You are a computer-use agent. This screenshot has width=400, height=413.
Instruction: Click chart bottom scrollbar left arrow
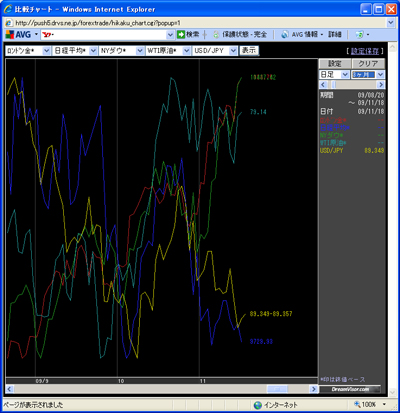click(9, 389)
